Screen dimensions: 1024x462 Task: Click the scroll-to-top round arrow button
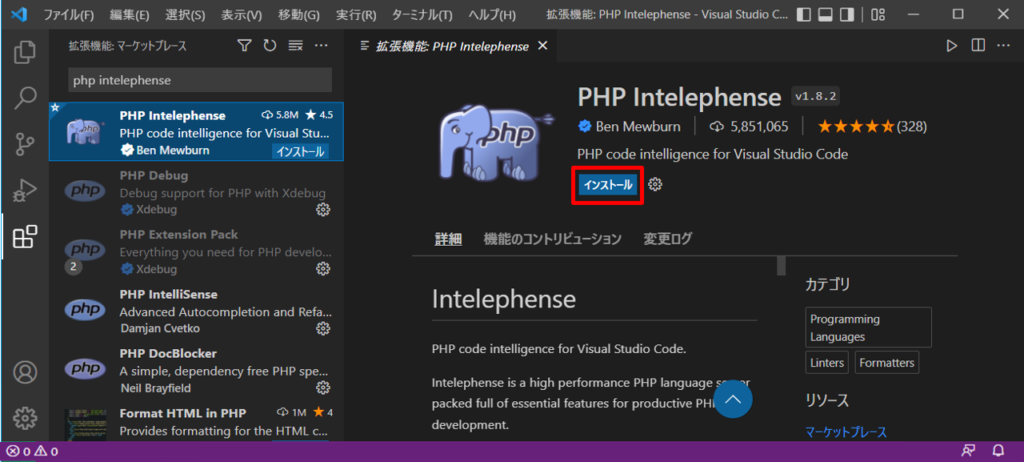tap(733, 399)
